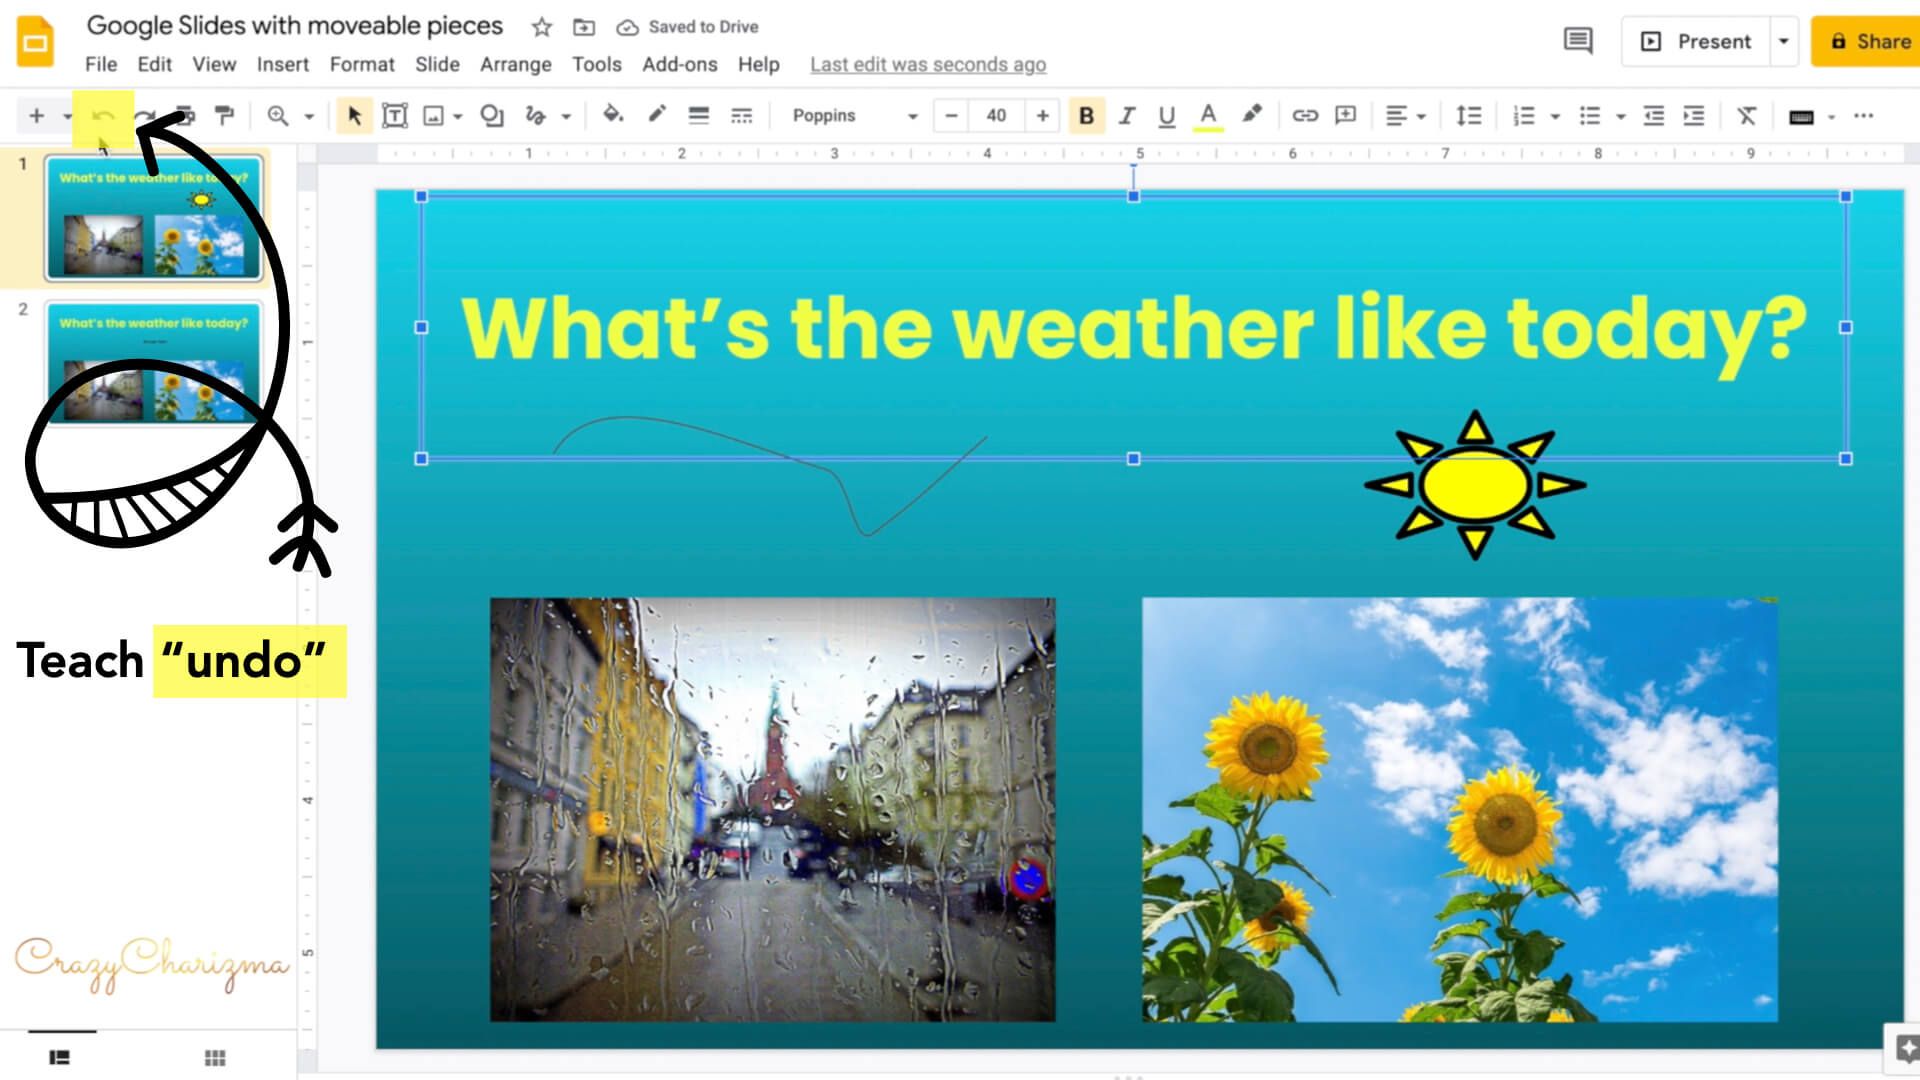Click Share button top right
Viewport: 1920px width, 1080px height.
1871,41
